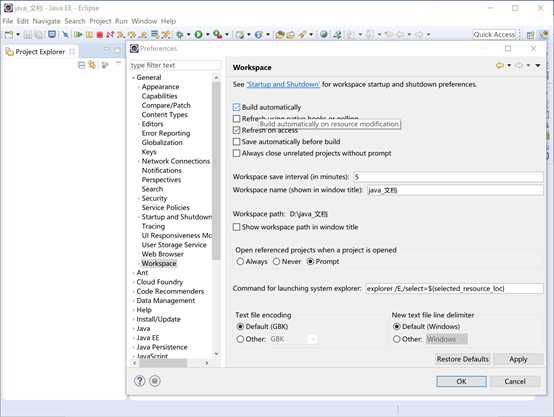Expand the Ant preferences node
The image size is (554, 417).
tap(133, 273)
